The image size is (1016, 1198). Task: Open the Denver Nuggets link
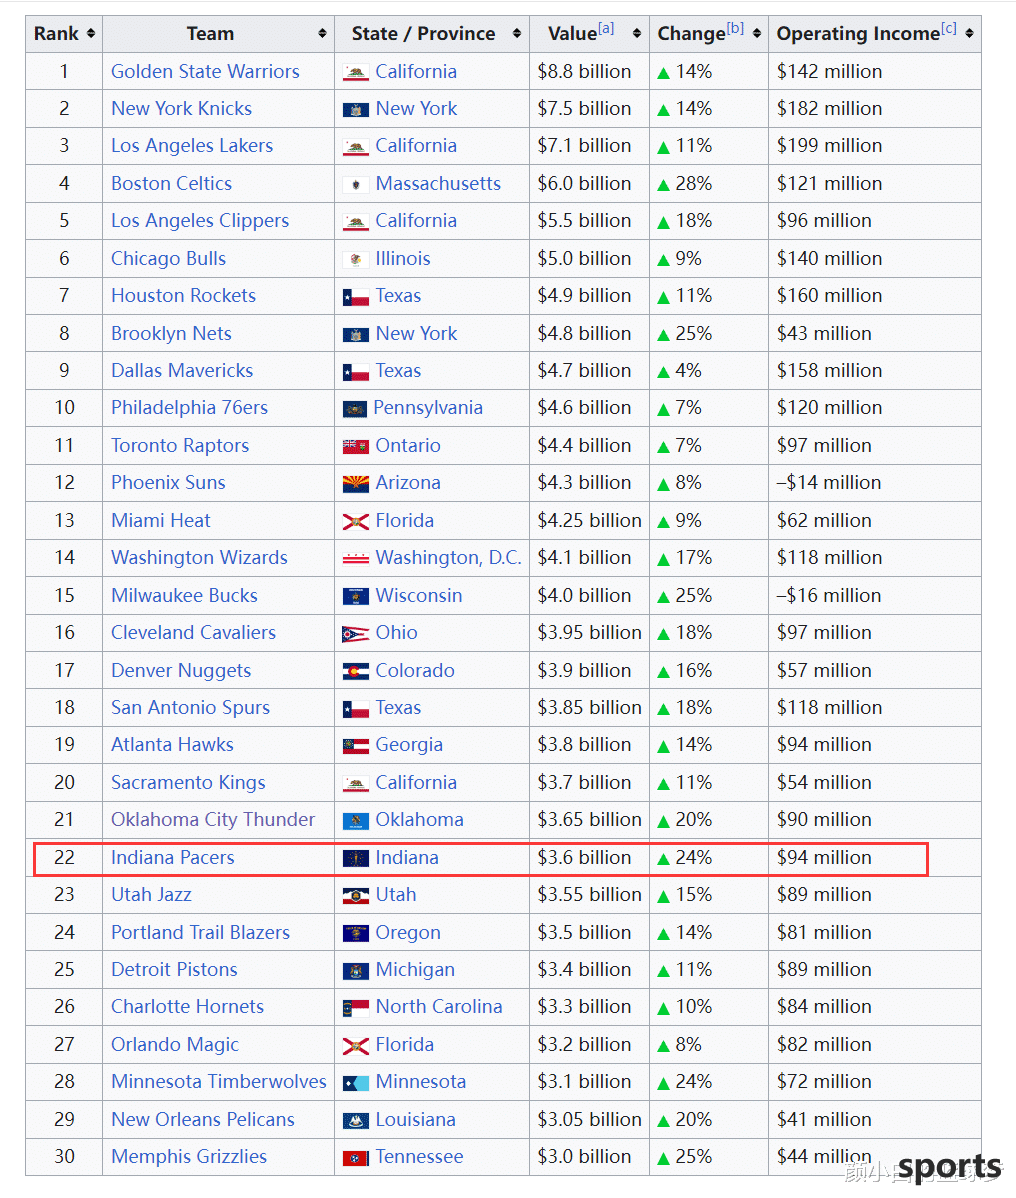pos(181,671)
